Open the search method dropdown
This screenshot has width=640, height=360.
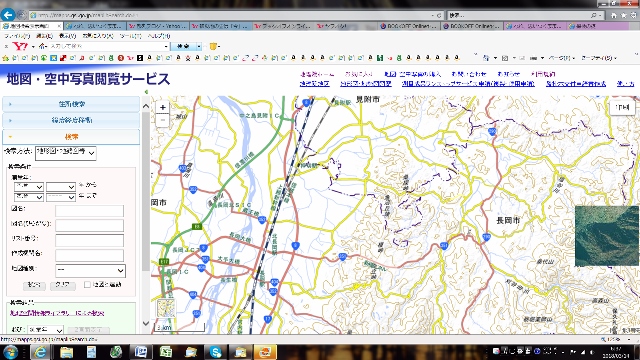66,153
